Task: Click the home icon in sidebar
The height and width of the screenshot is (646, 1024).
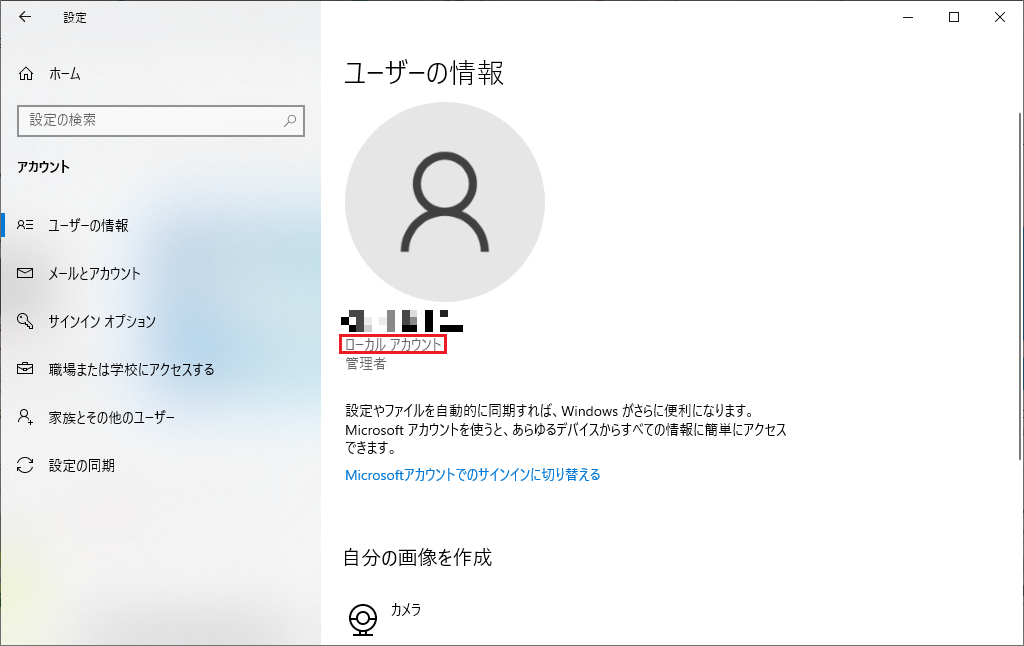Action: (27, 74)
